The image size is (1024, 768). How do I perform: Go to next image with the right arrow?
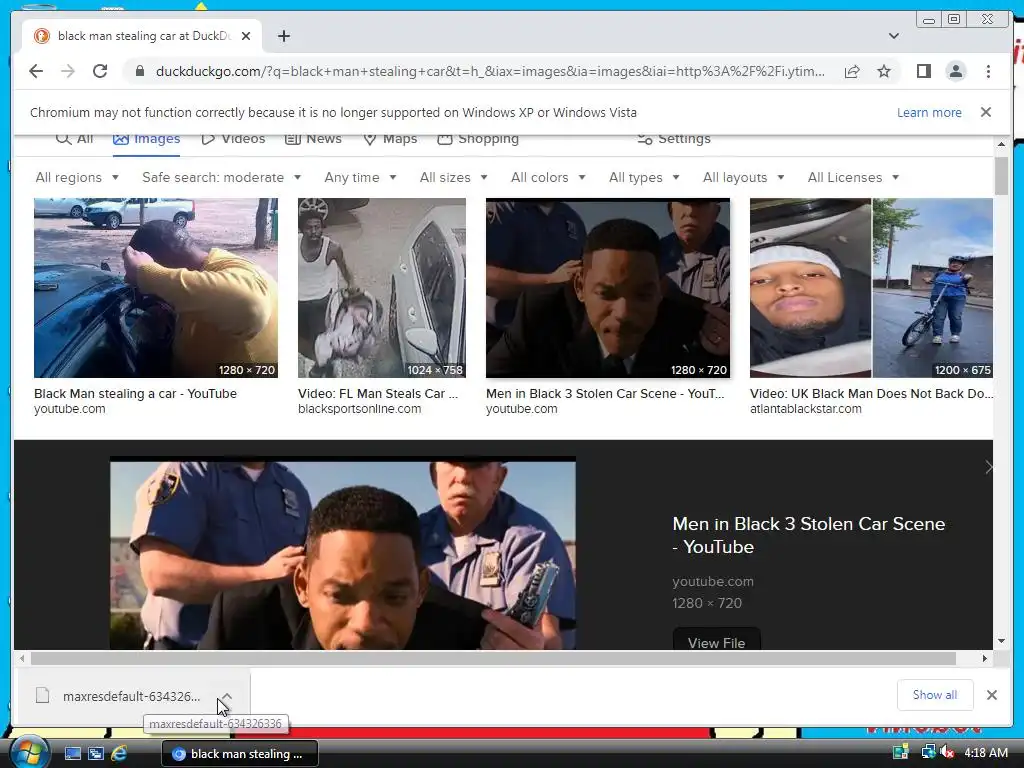(987, 467)
